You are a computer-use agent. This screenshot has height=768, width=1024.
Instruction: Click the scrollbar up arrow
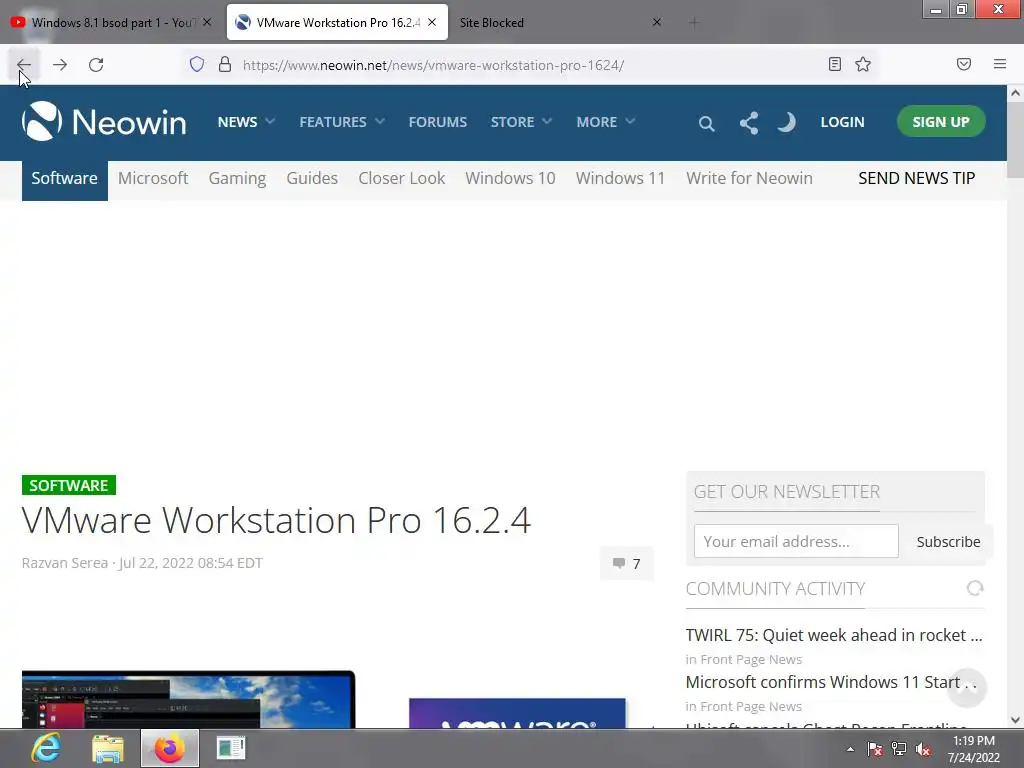click(x=1015, y=93)
